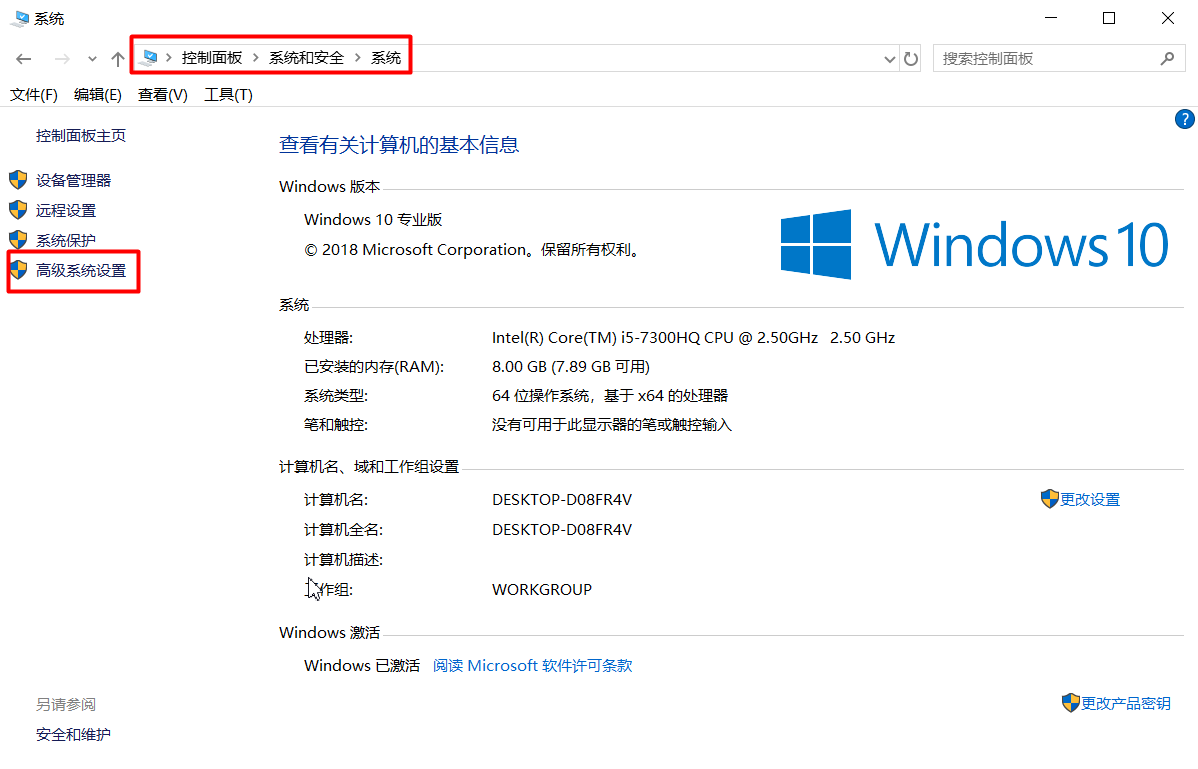Select 控制面板 in the breadcrumb
1198x769 pixels.
212,57
